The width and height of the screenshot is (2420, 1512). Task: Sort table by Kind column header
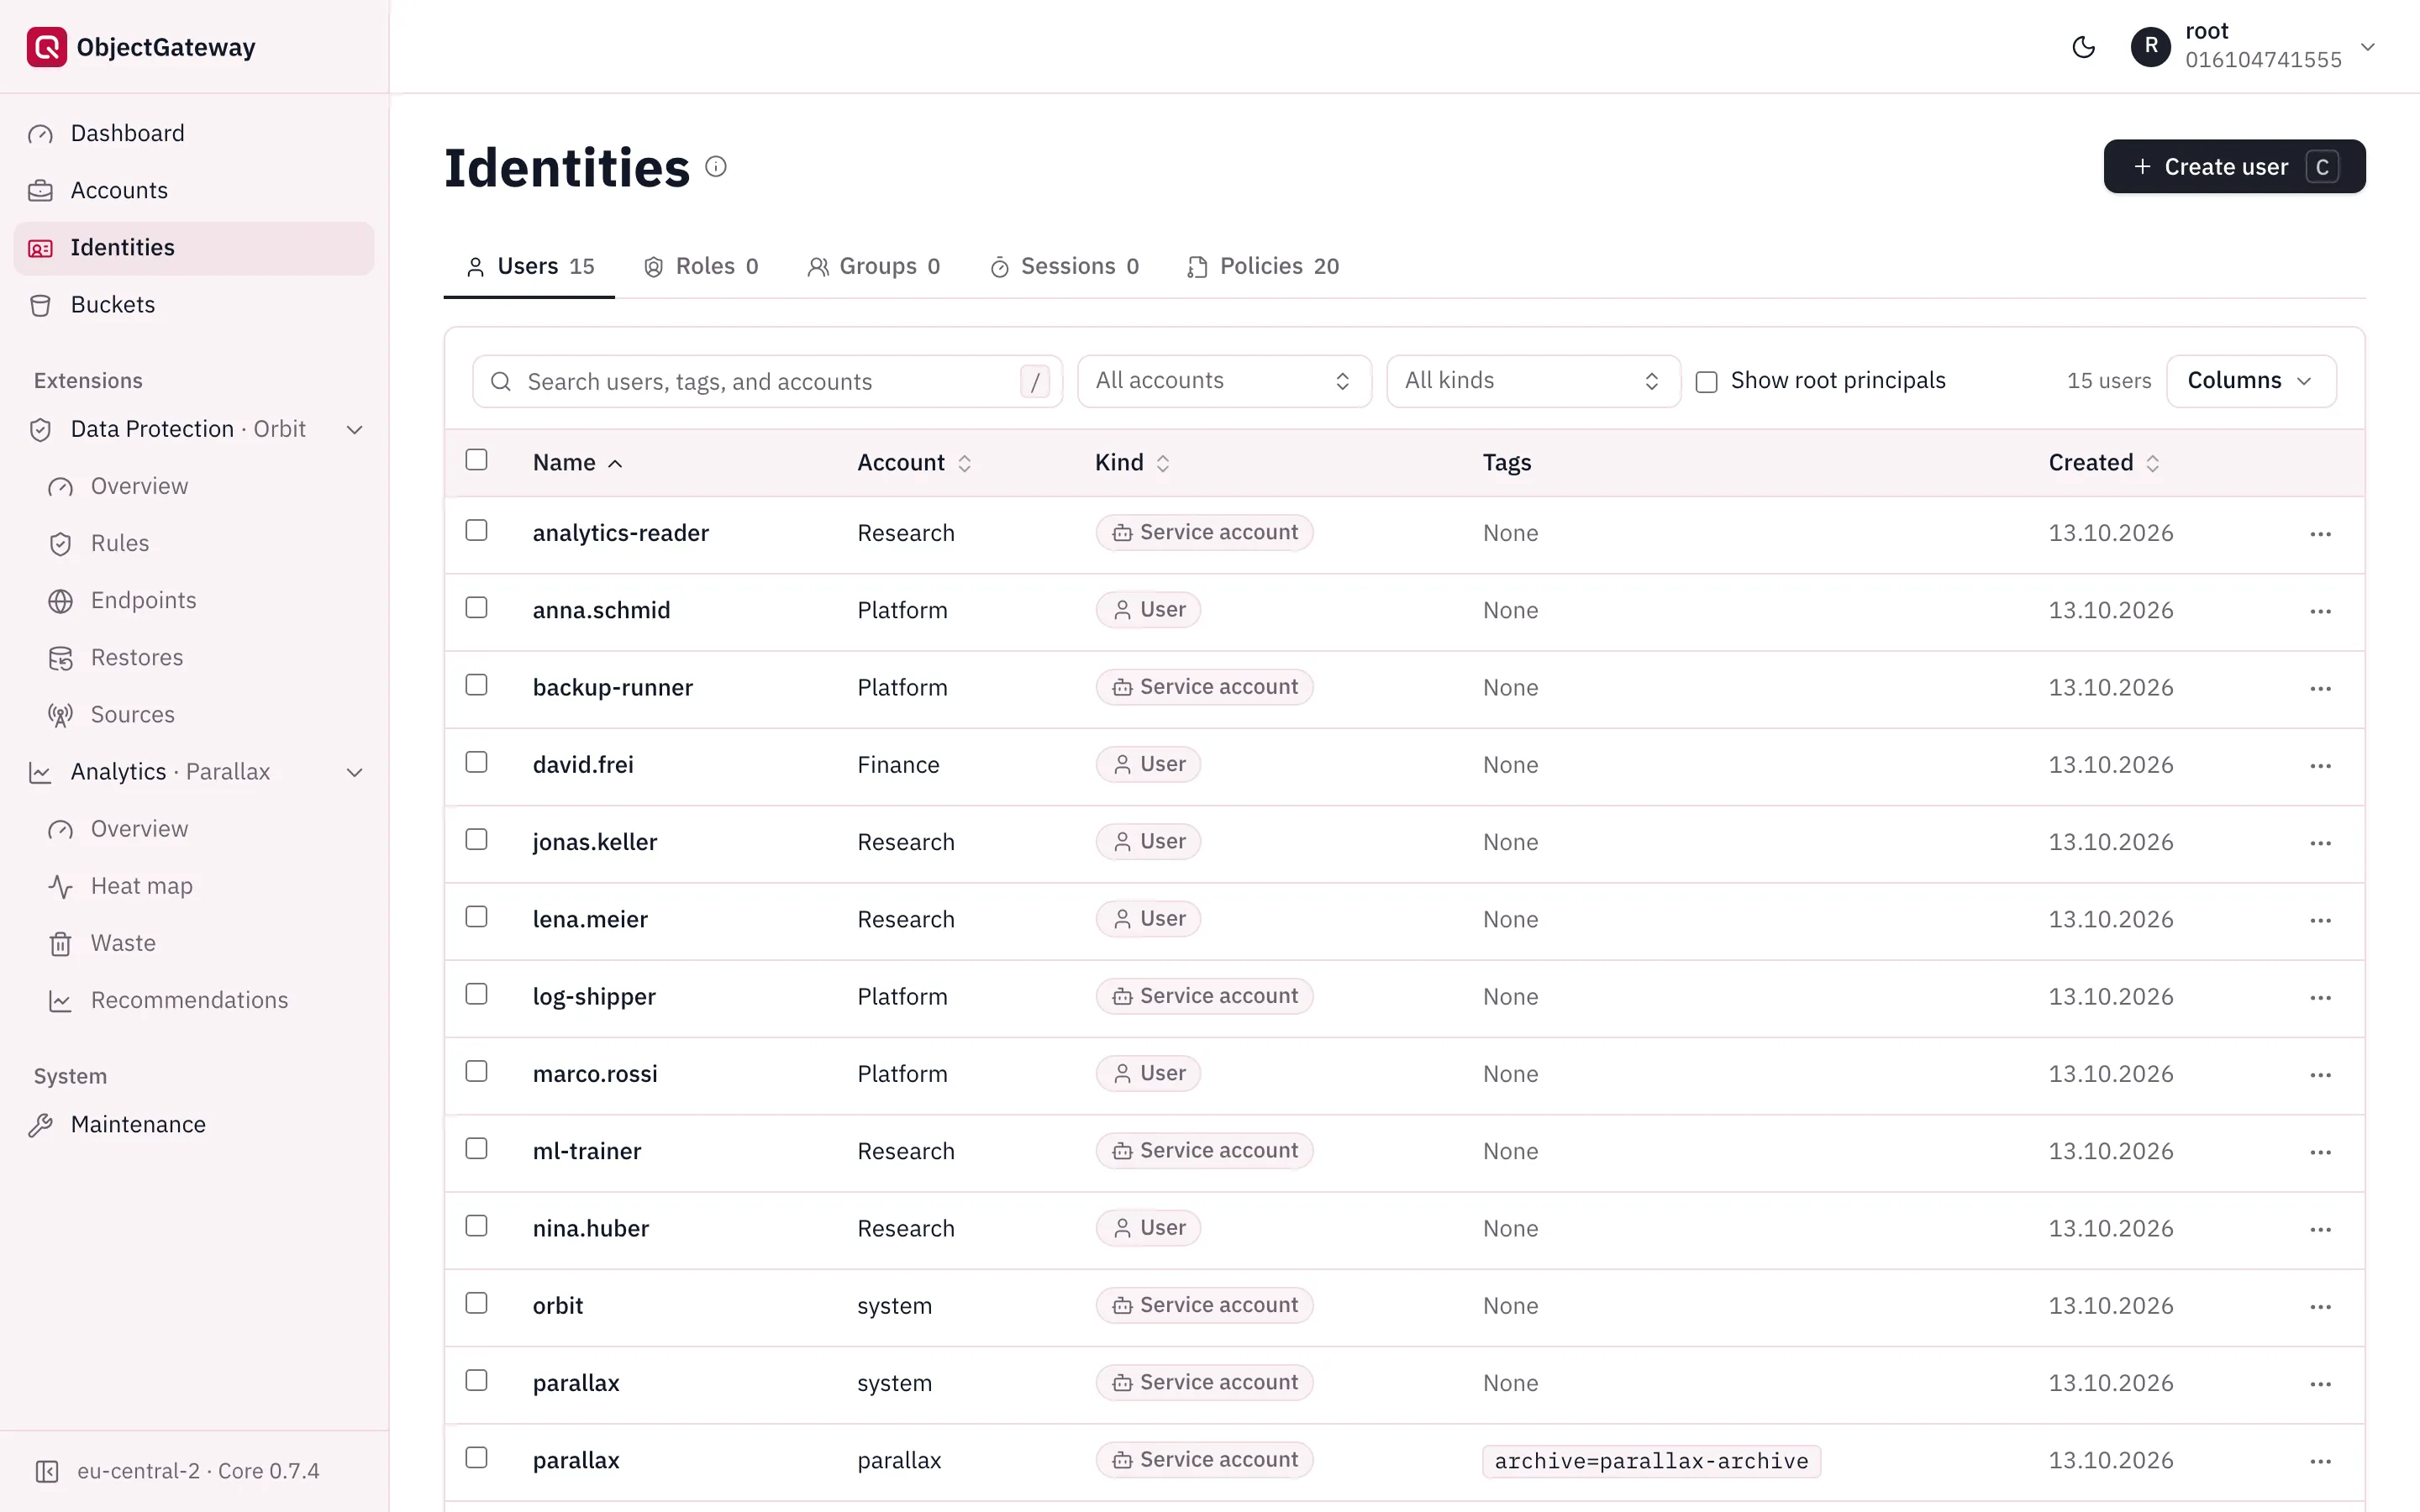(1132, 463)
